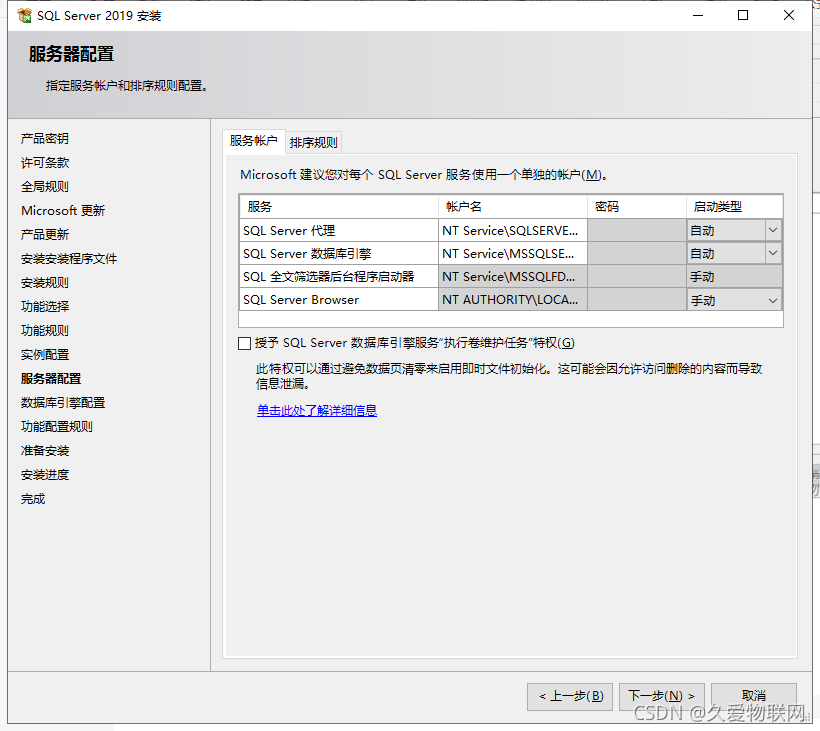Select 实例配置 in the sidebar
820x731 pixels.
click(44, 354)
